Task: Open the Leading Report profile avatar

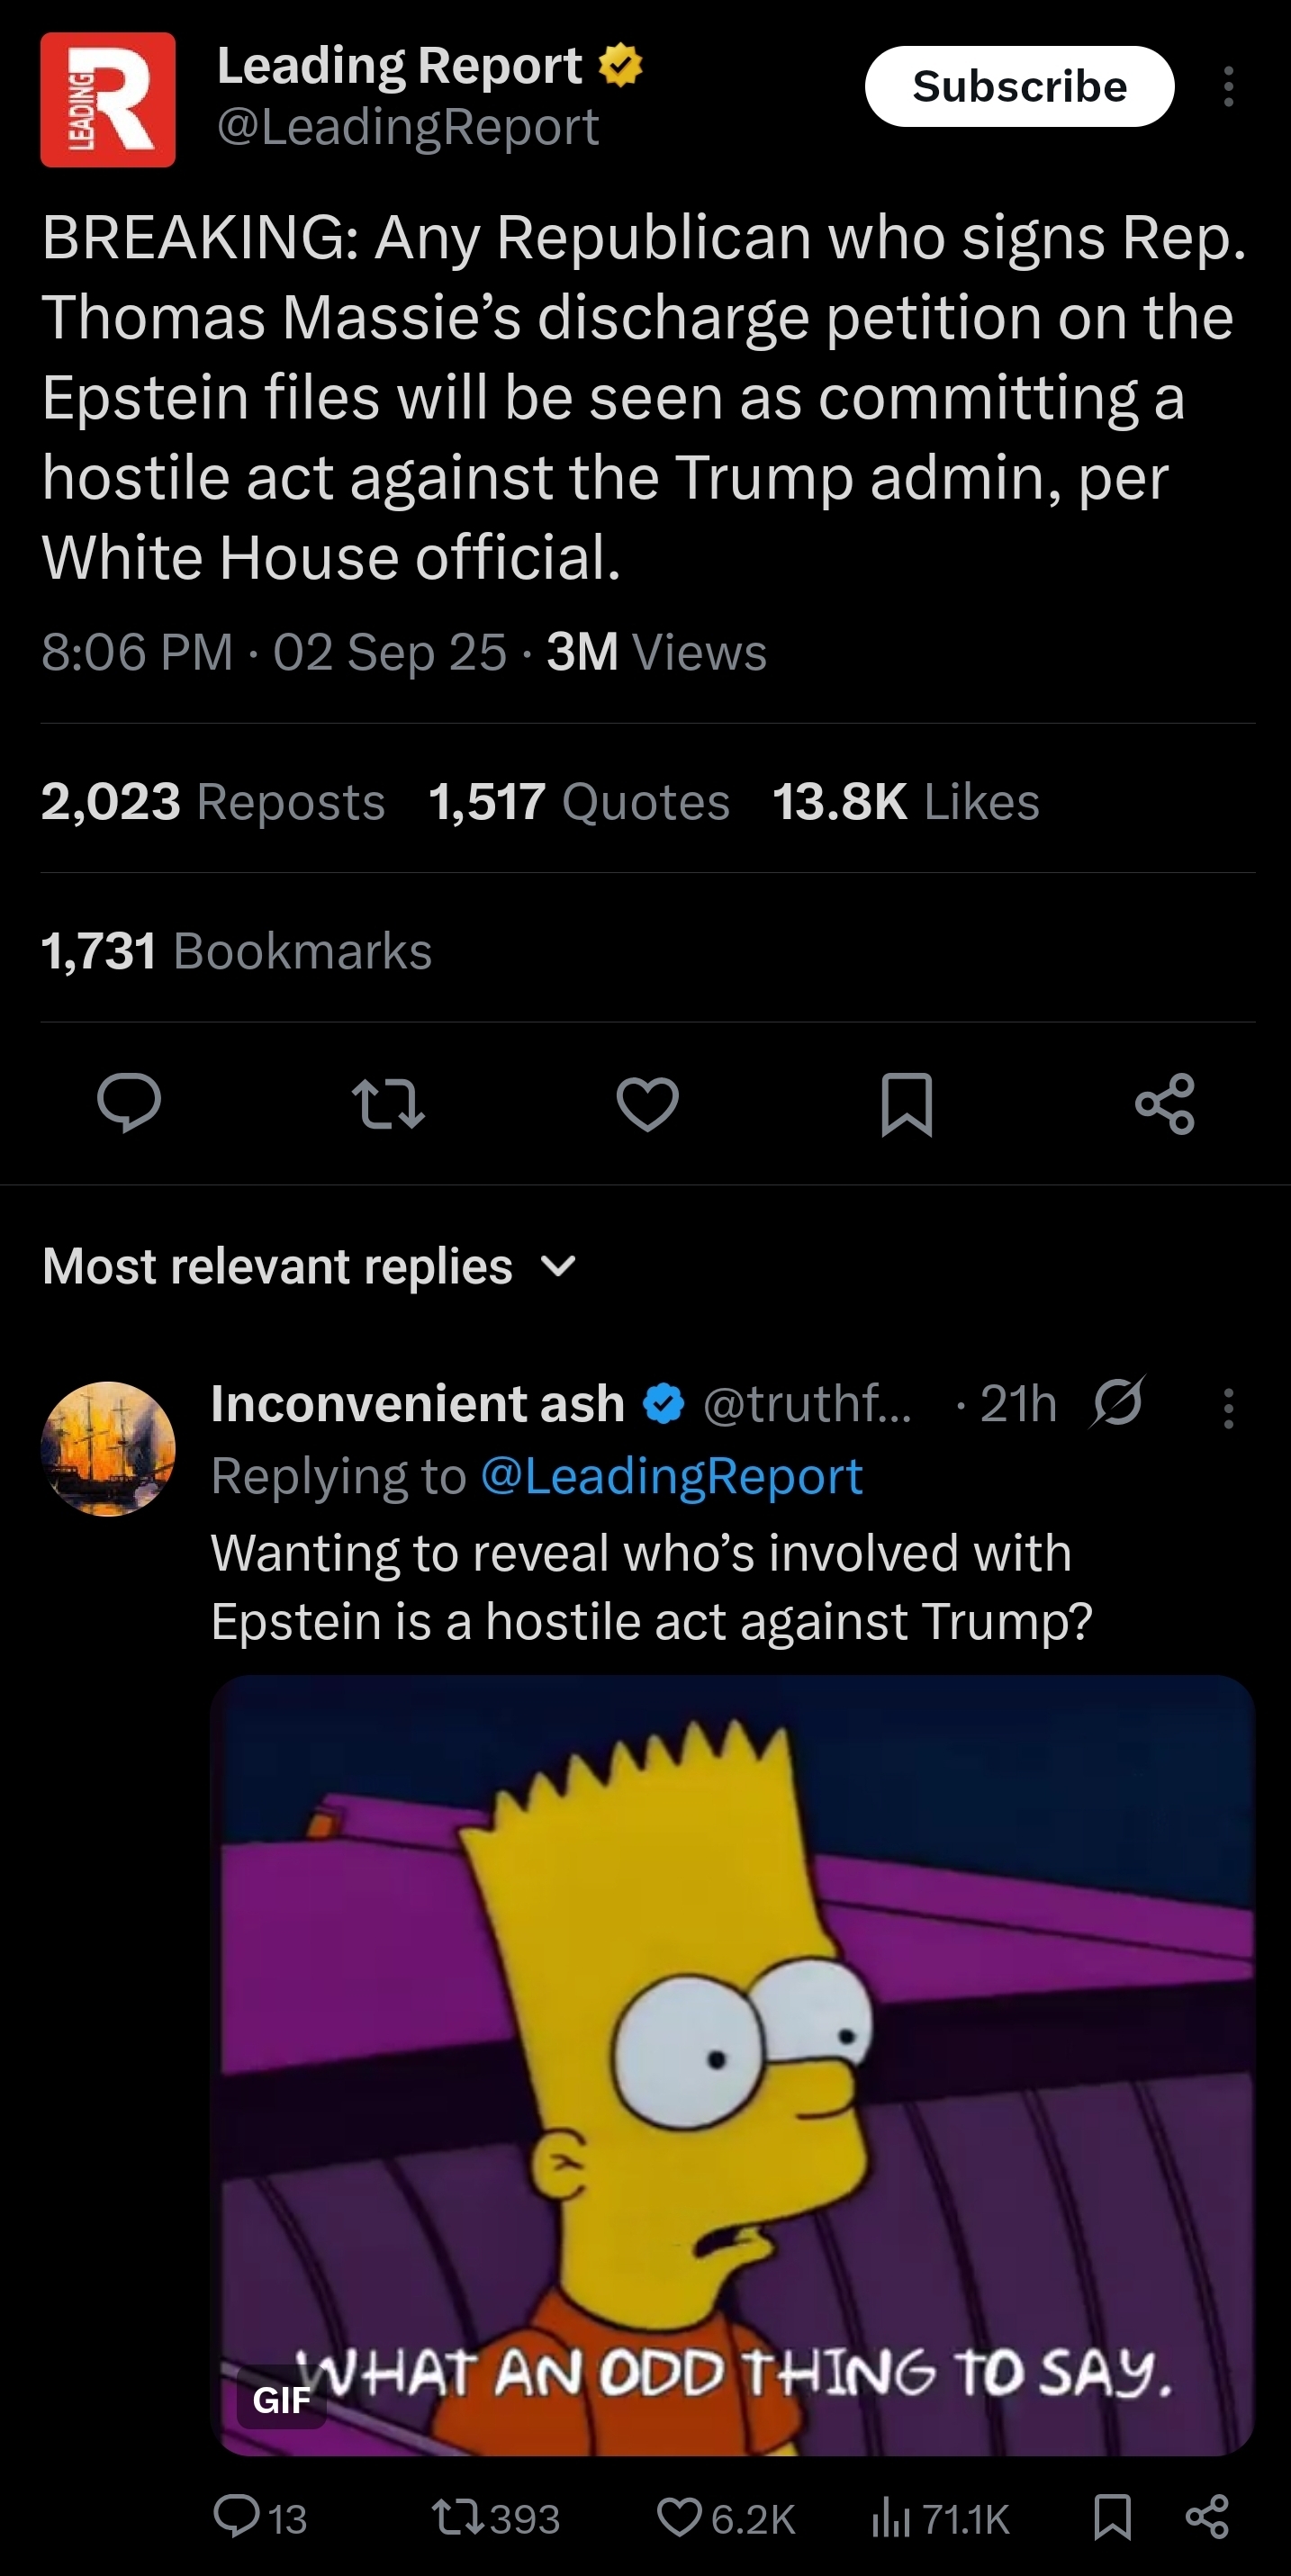Action: [108, 99]
